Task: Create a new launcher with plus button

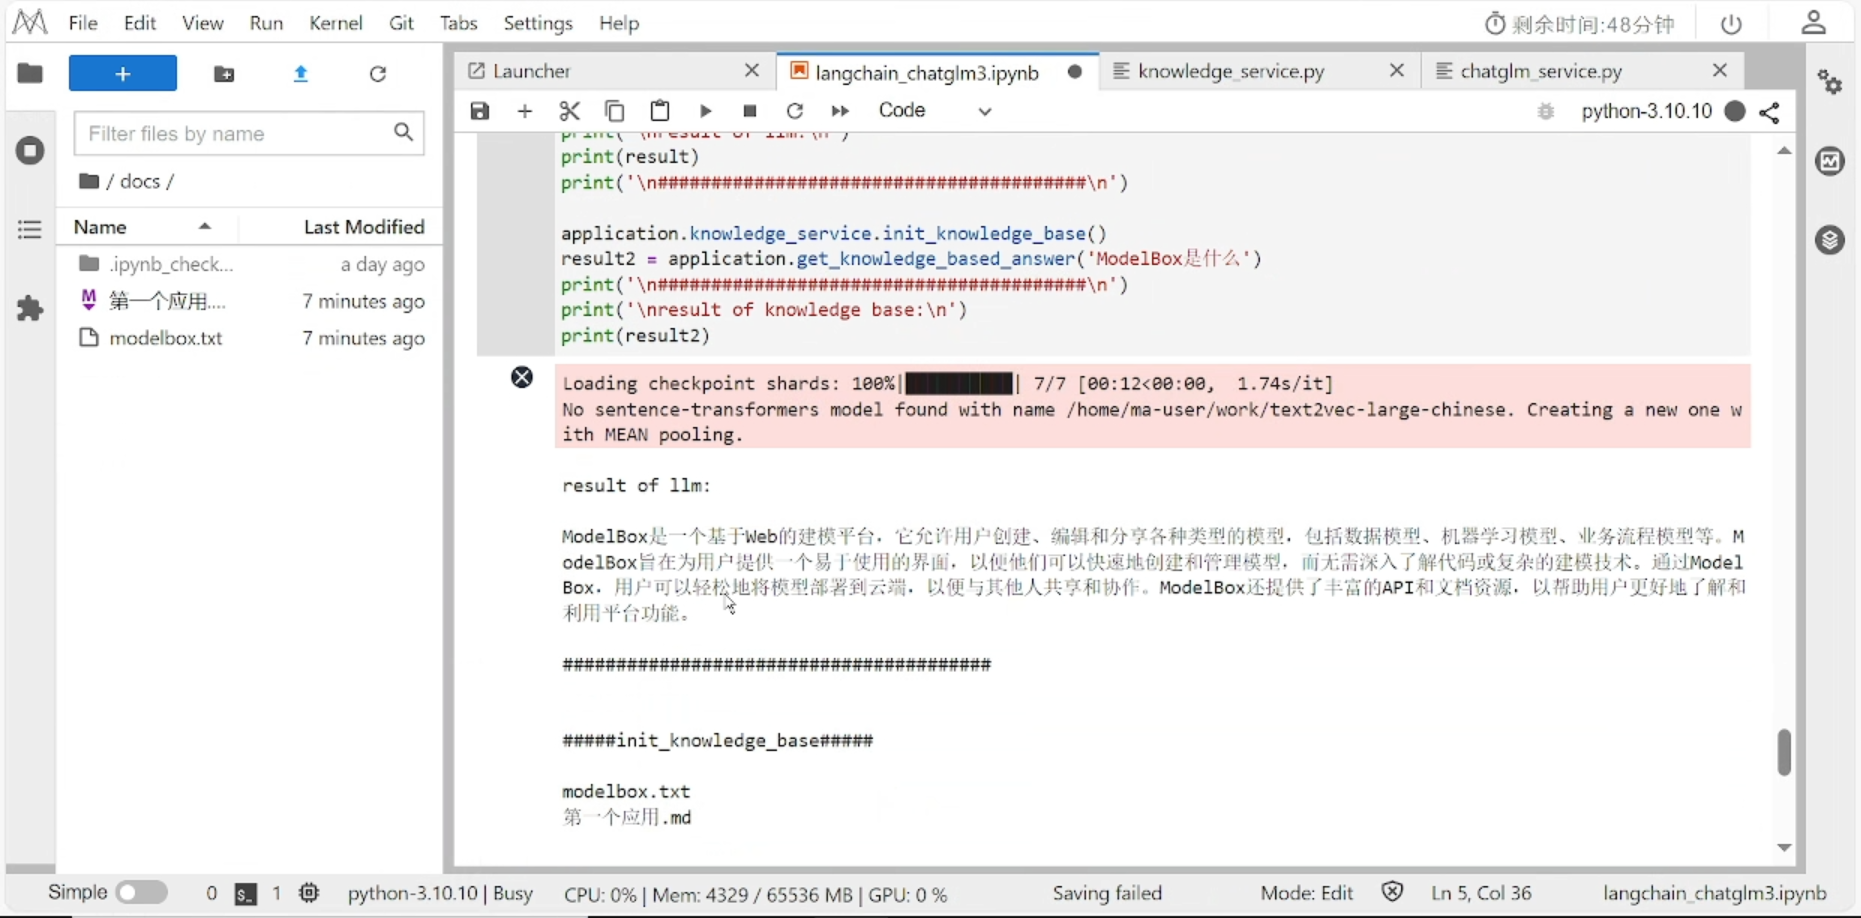Action: click(122, 73)
